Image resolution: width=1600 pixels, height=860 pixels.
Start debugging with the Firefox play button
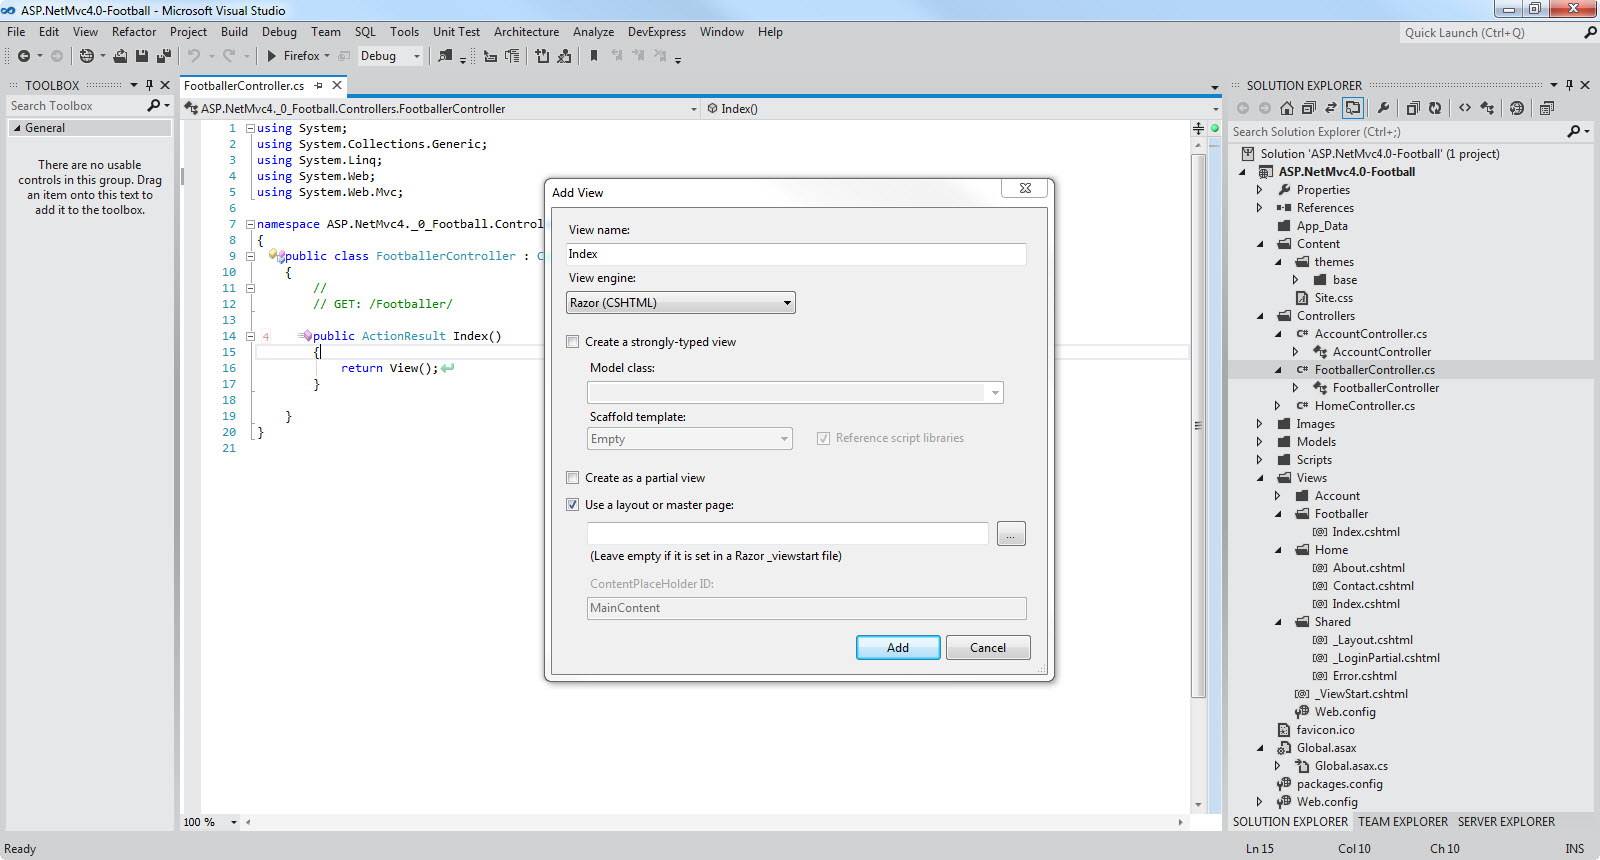(271, 56)
